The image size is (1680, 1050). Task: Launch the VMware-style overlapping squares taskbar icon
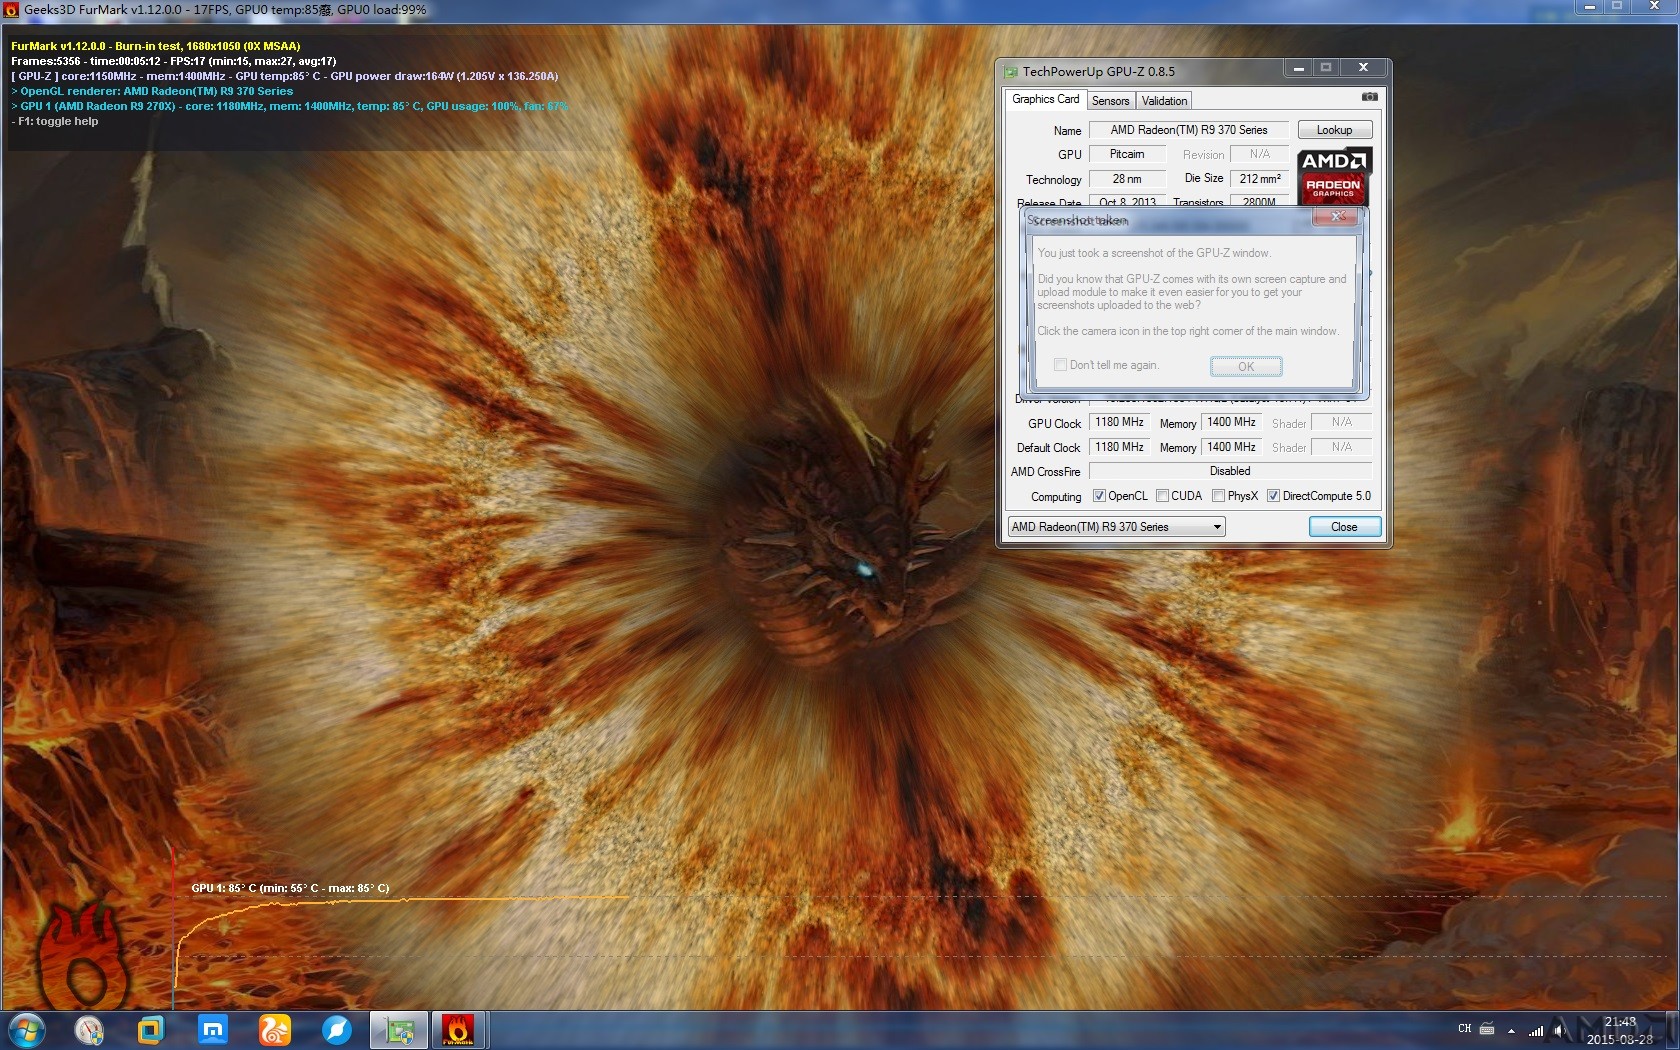151,1030
